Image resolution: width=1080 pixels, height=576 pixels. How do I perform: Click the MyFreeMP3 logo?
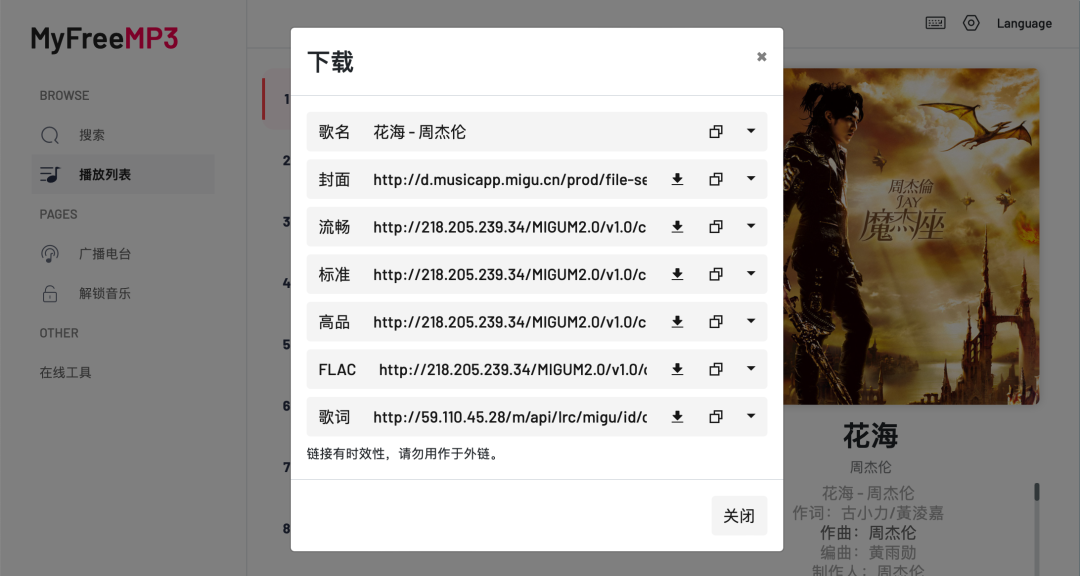[x=105, y=39]
